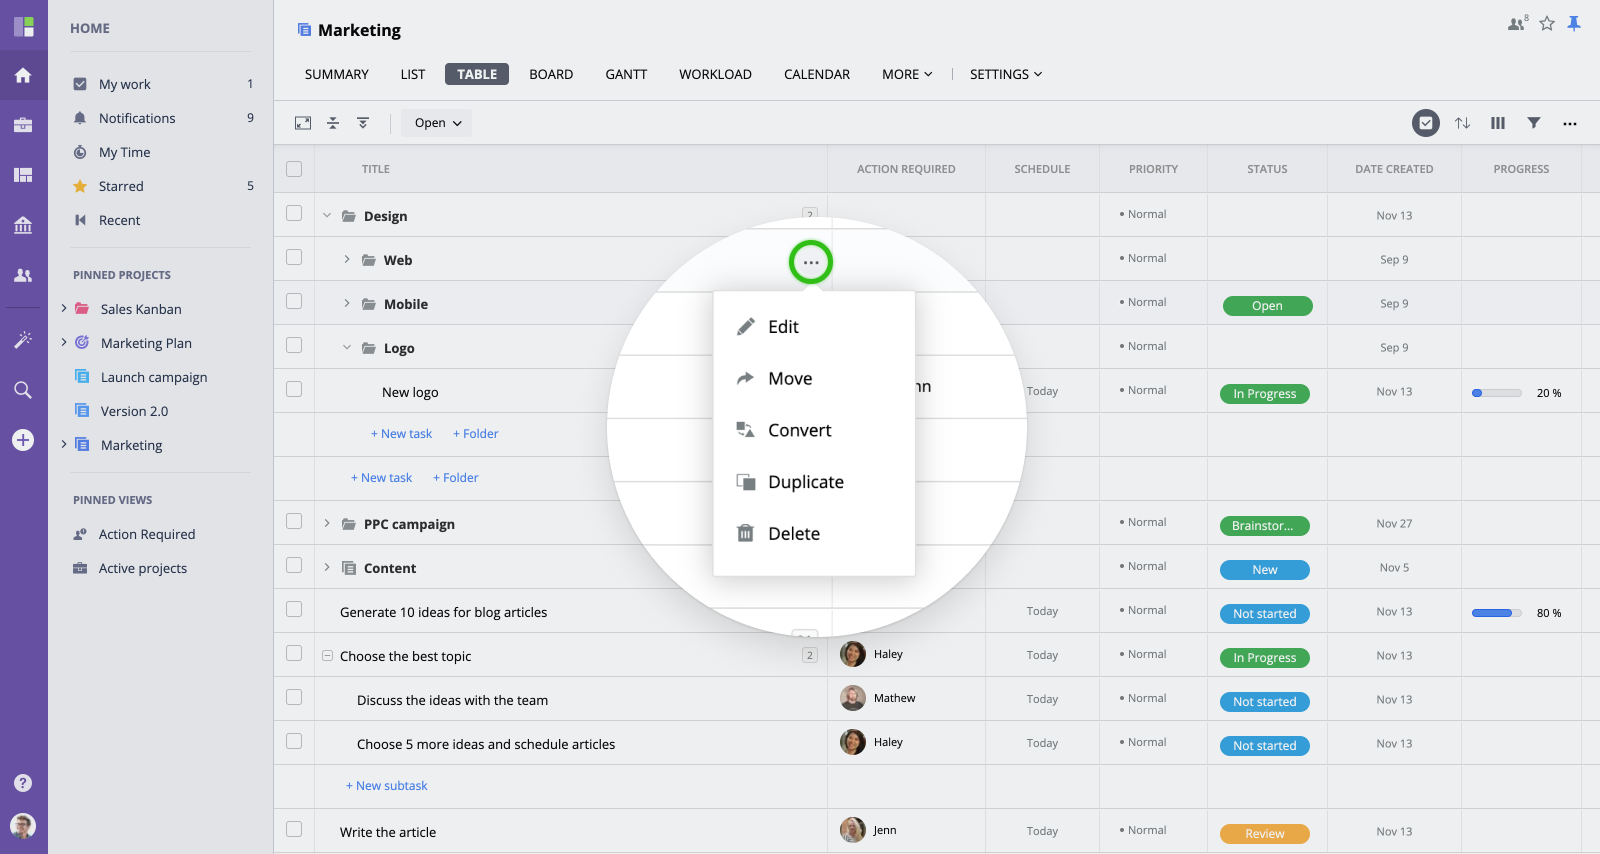Star the Marketing project
The image size is (1600, 854).
[1547, 24]
